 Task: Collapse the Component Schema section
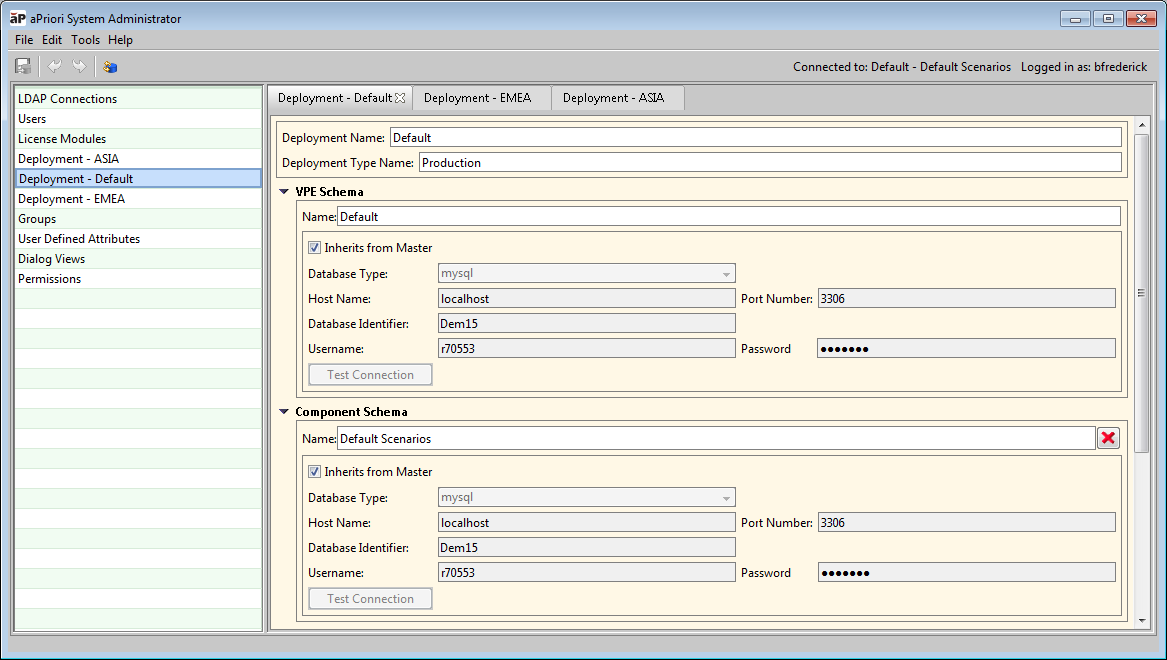click(284, 411)
